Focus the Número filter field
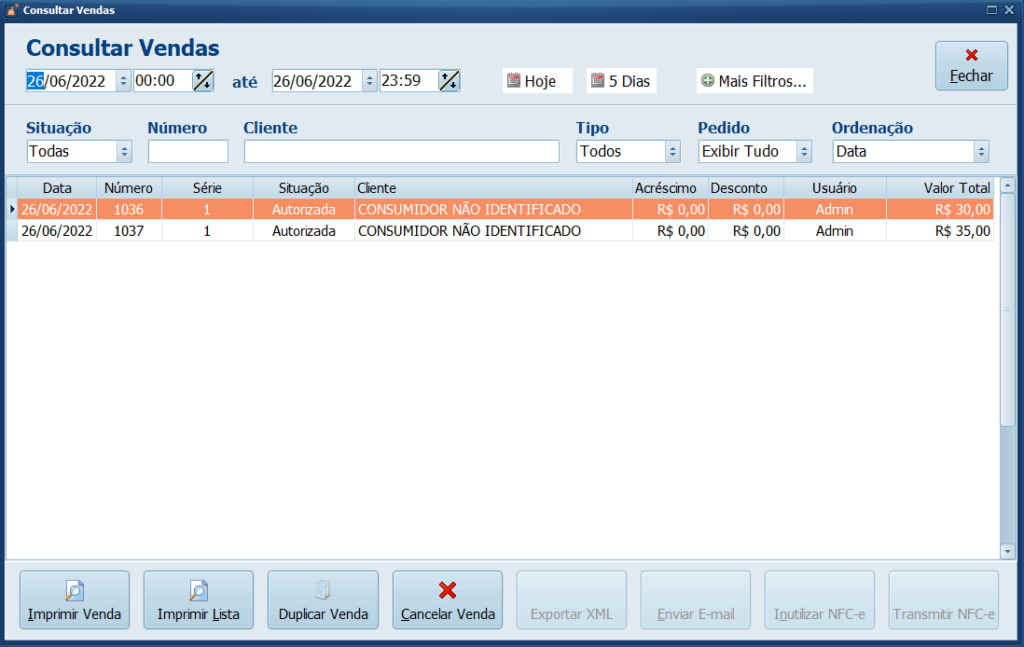Viewport: 1024px width, 647px height. point(188,152)
